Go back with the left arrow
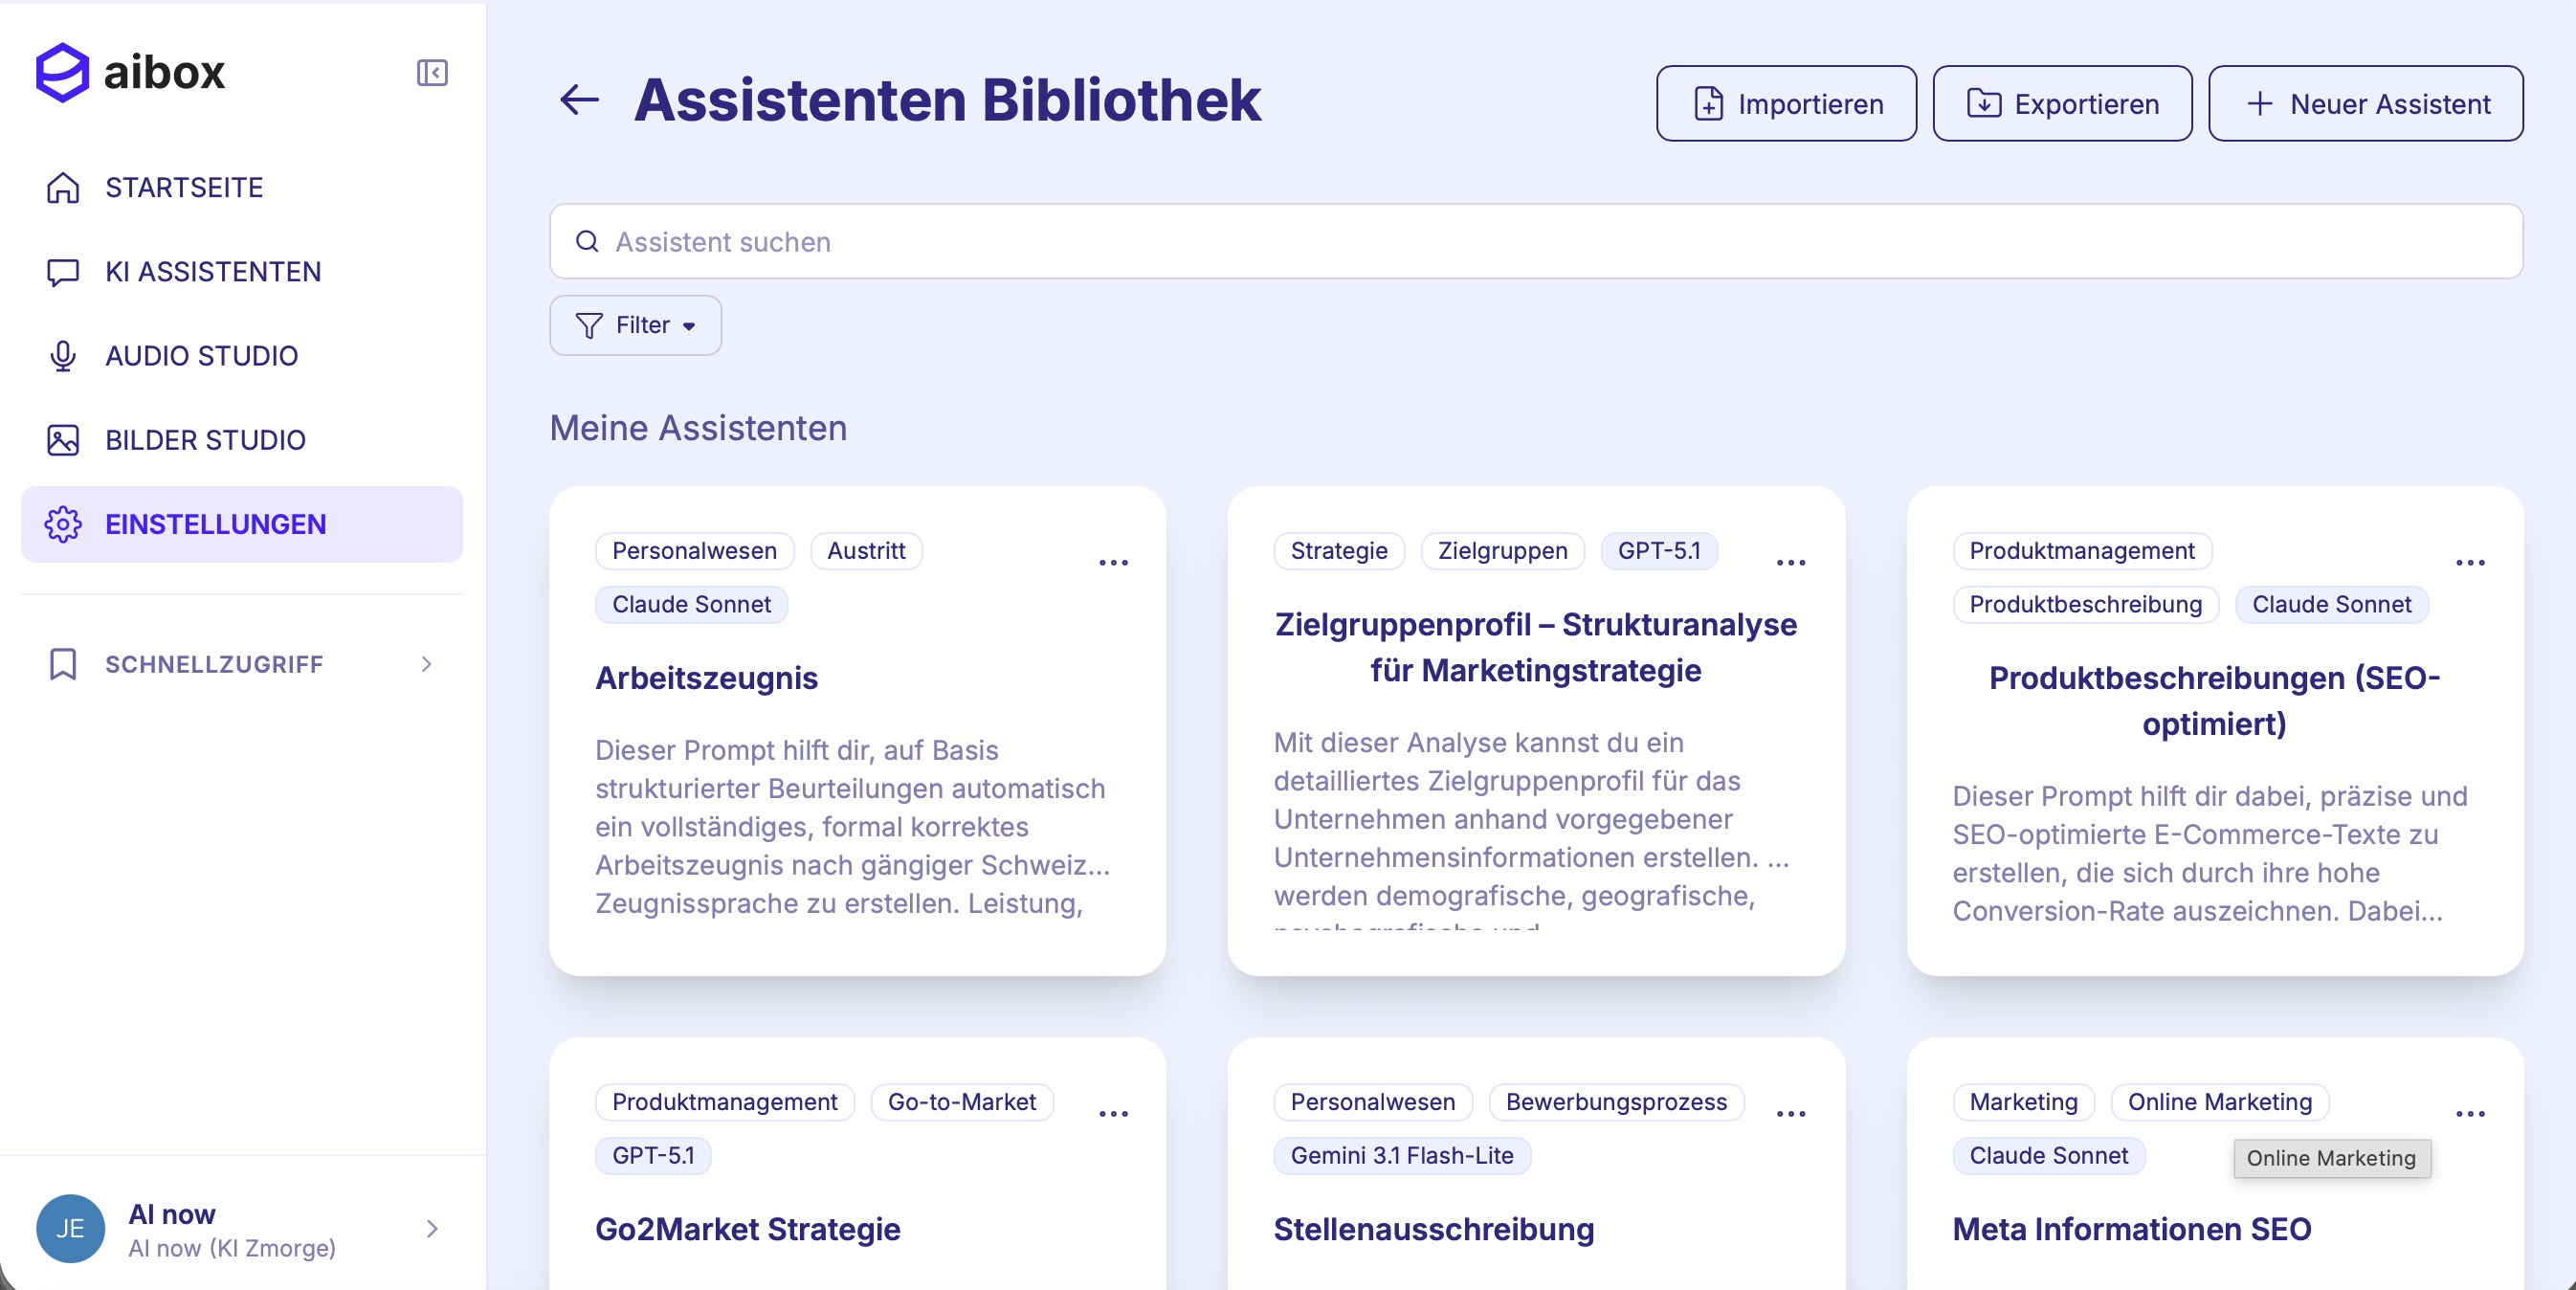This screenshot has height=1290, width=2576. click(579, 99)
